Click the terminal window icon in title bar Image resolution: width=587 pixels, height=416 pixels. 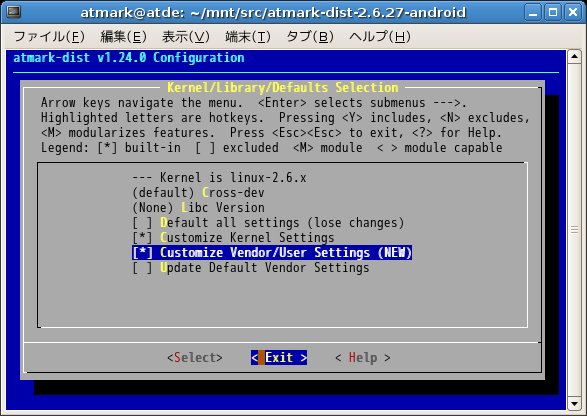click(14, 12)
